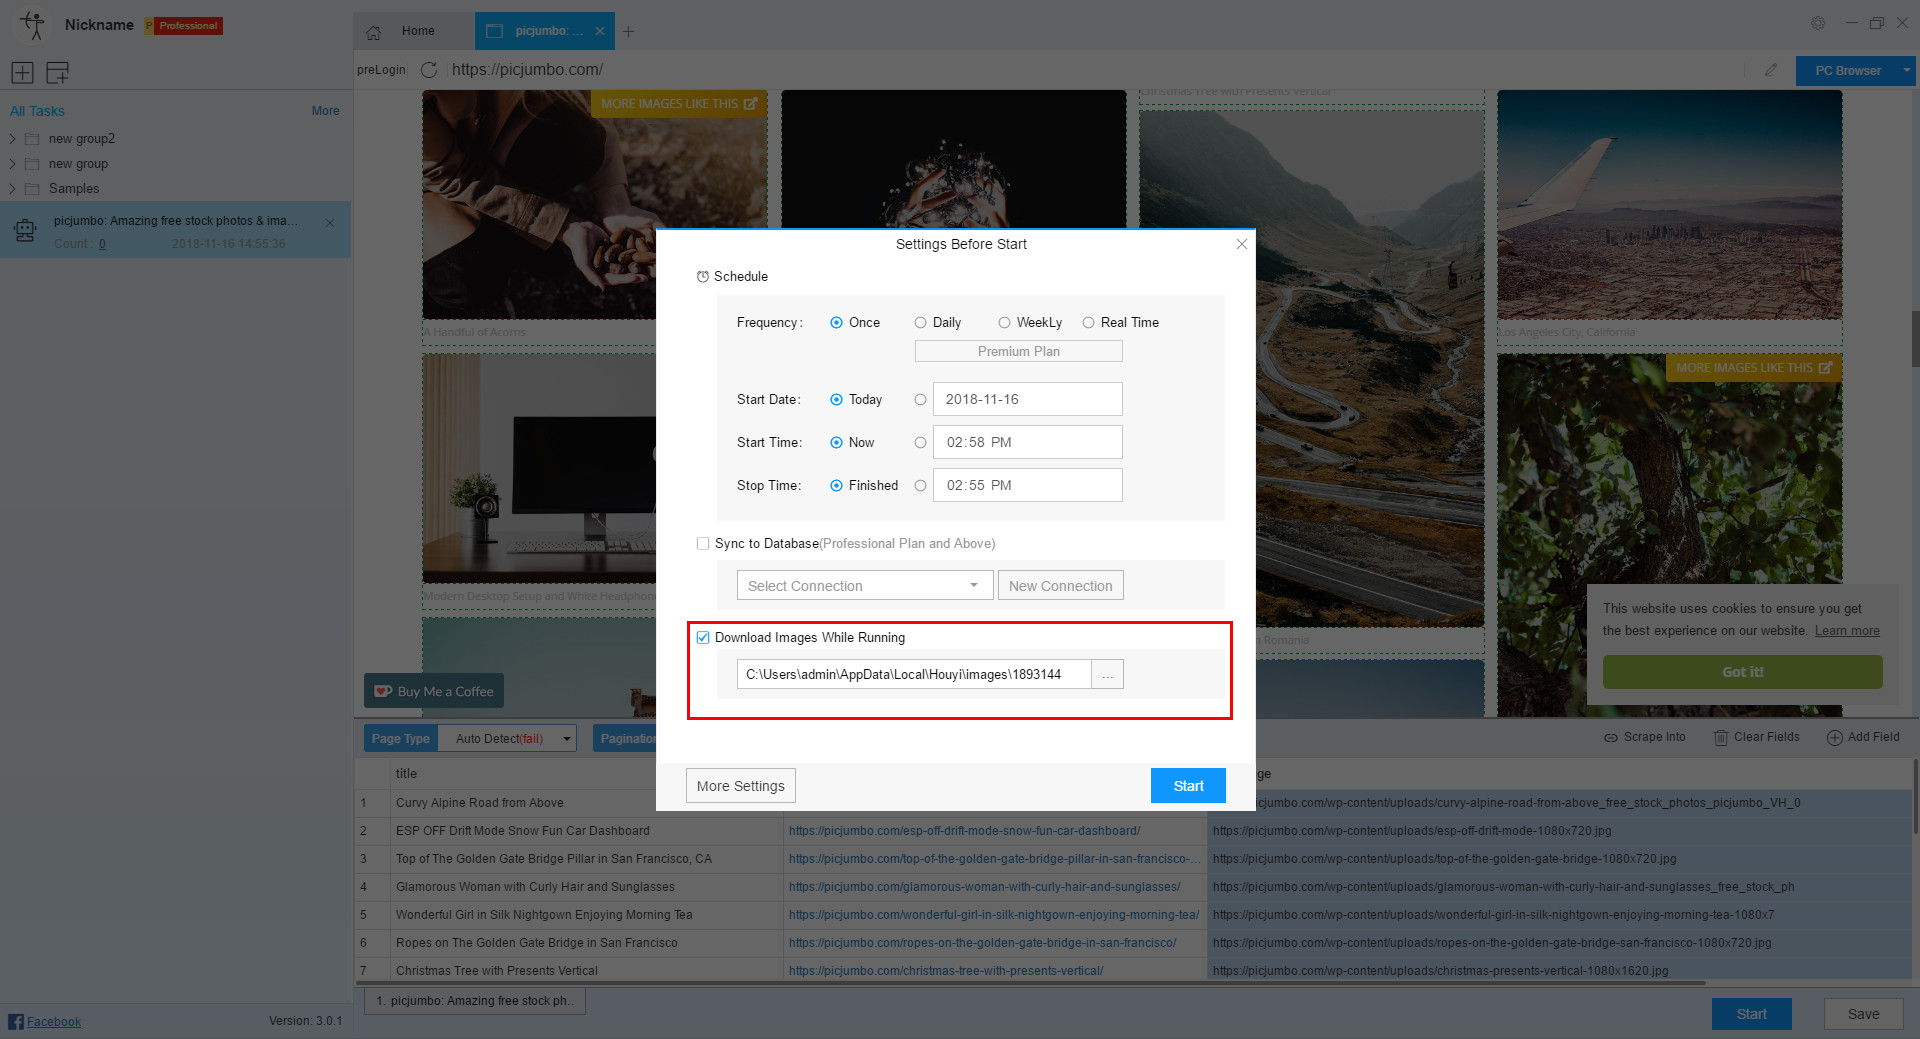Click Got it! on cookie notice
This screenshot has width=1920, height=1039.
[1742, 672]
